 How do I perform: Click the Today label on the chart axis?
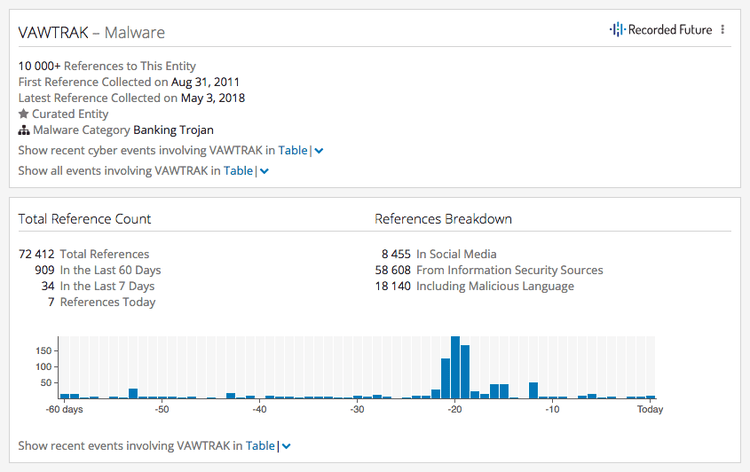pyautogui.click(x=649, y=409)
